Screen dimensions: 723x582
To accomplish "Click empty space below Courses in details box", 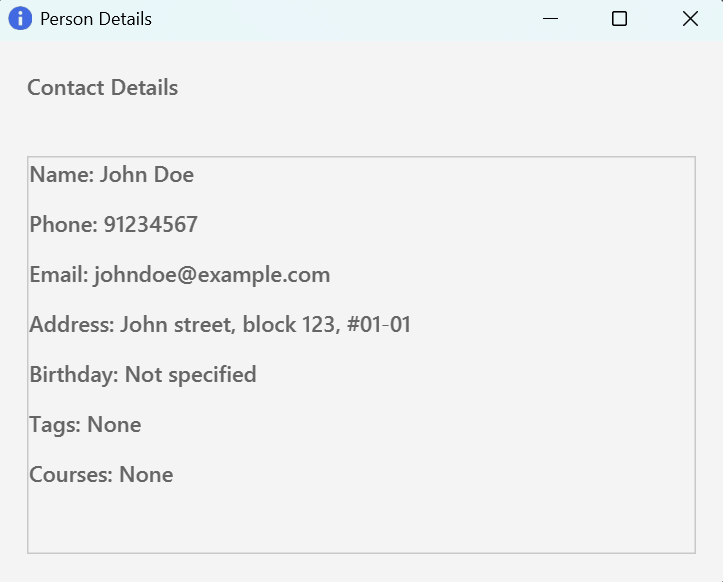I will tap(360, 520).
